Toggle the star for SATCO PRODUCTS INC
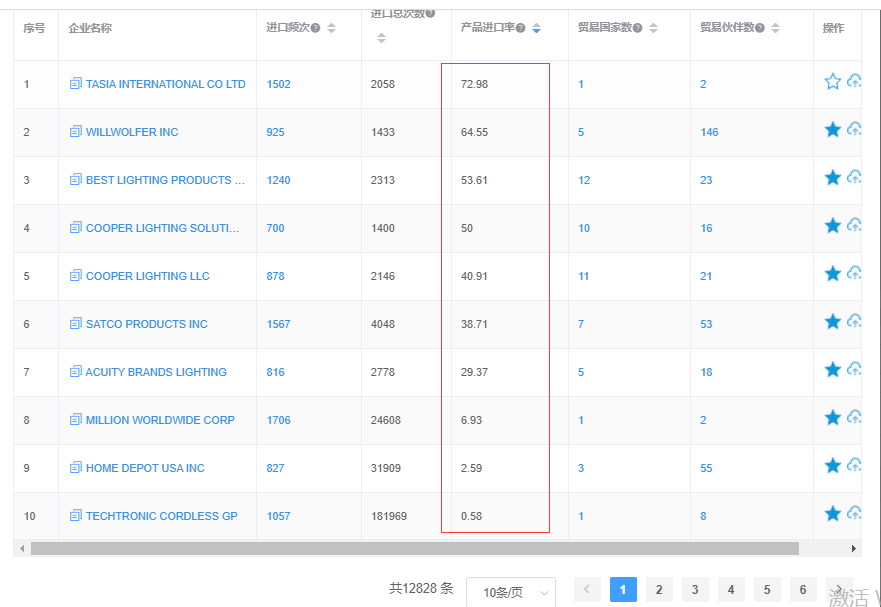This screenshot has width=881, height=607. tap(832, 322)
